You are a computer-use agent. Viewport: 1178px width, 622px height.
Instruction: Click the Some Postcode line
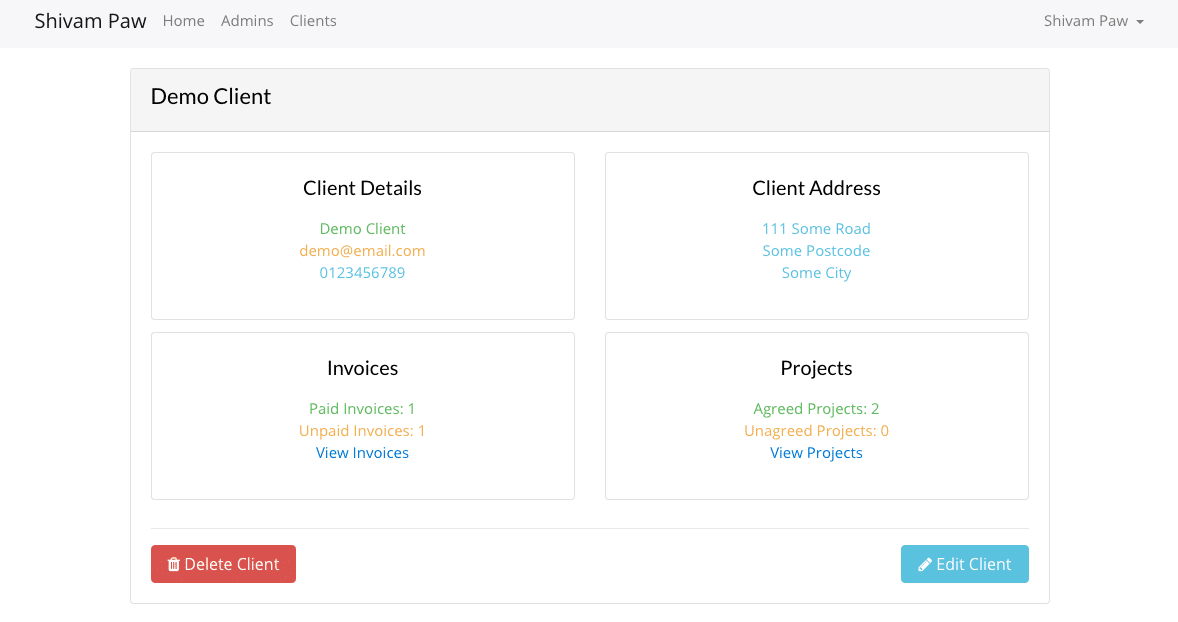(816, 251)
